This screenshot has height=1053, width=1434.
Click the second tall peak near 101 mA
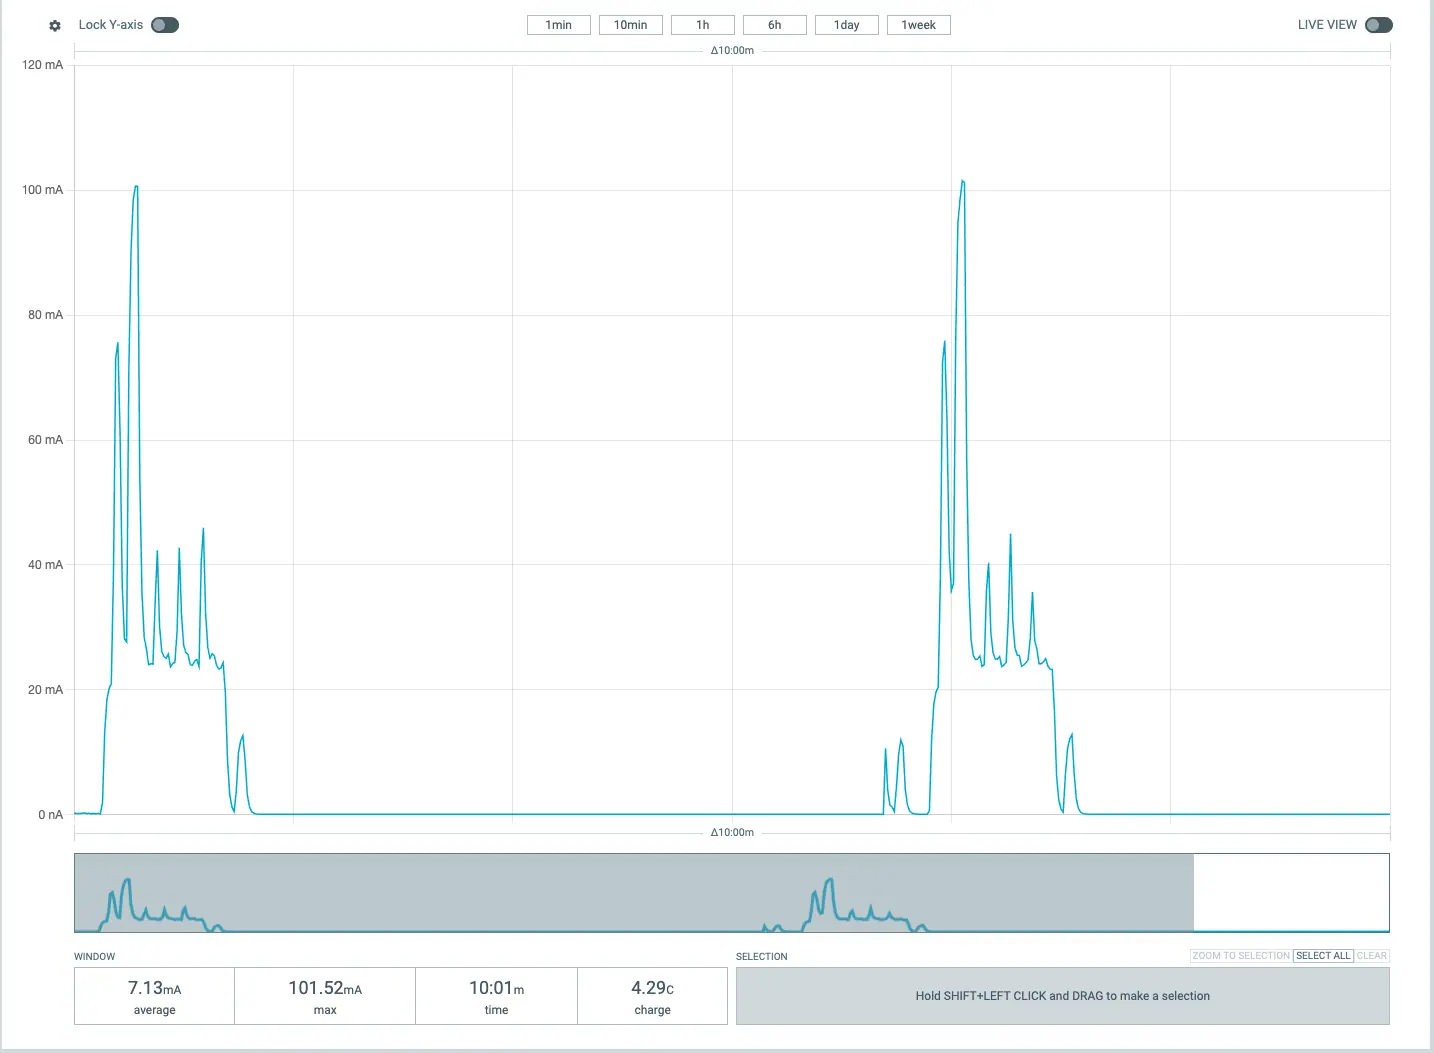(x=962, y=182)
